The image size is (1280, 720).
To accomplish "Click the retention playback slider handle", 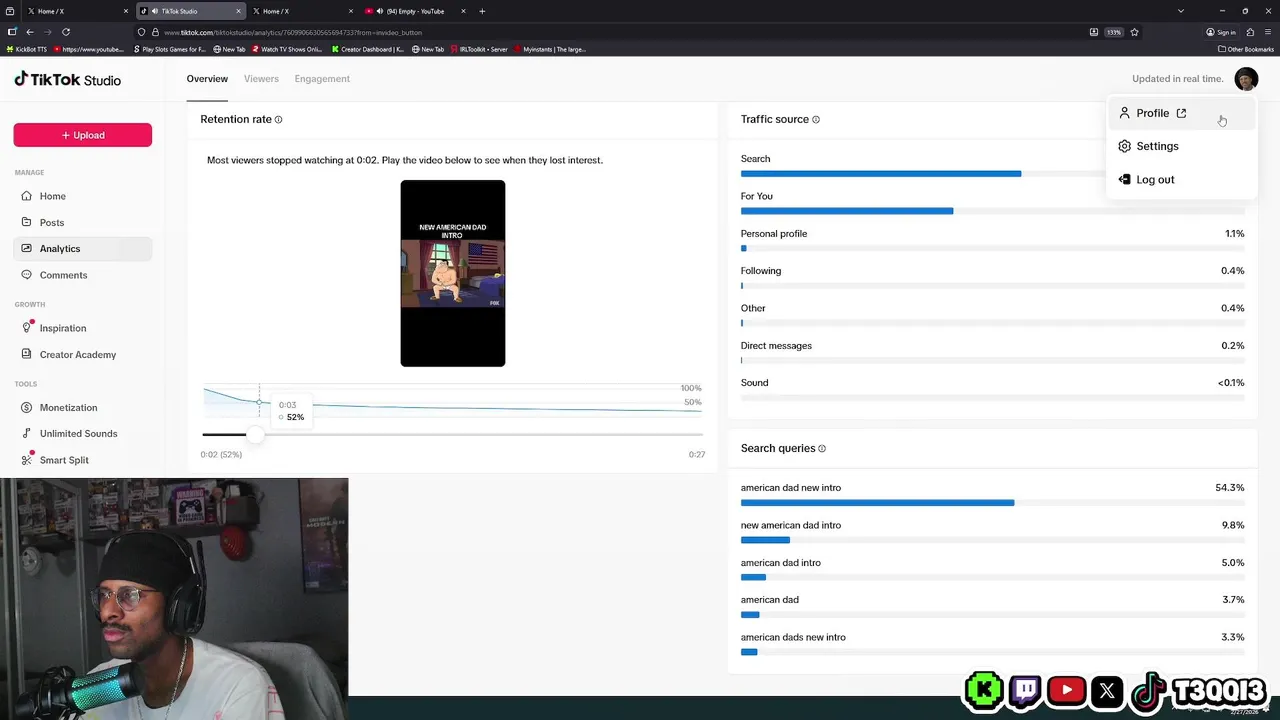I will pyautogui.click(x=255, y=435).
